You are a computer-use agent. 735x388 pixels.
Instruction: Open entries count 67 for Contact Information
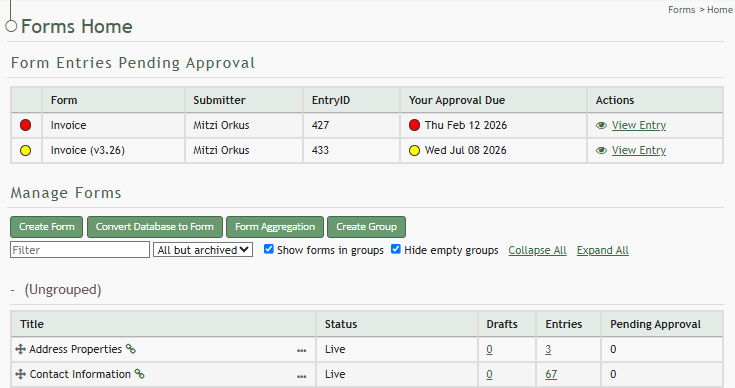[551, 374]
